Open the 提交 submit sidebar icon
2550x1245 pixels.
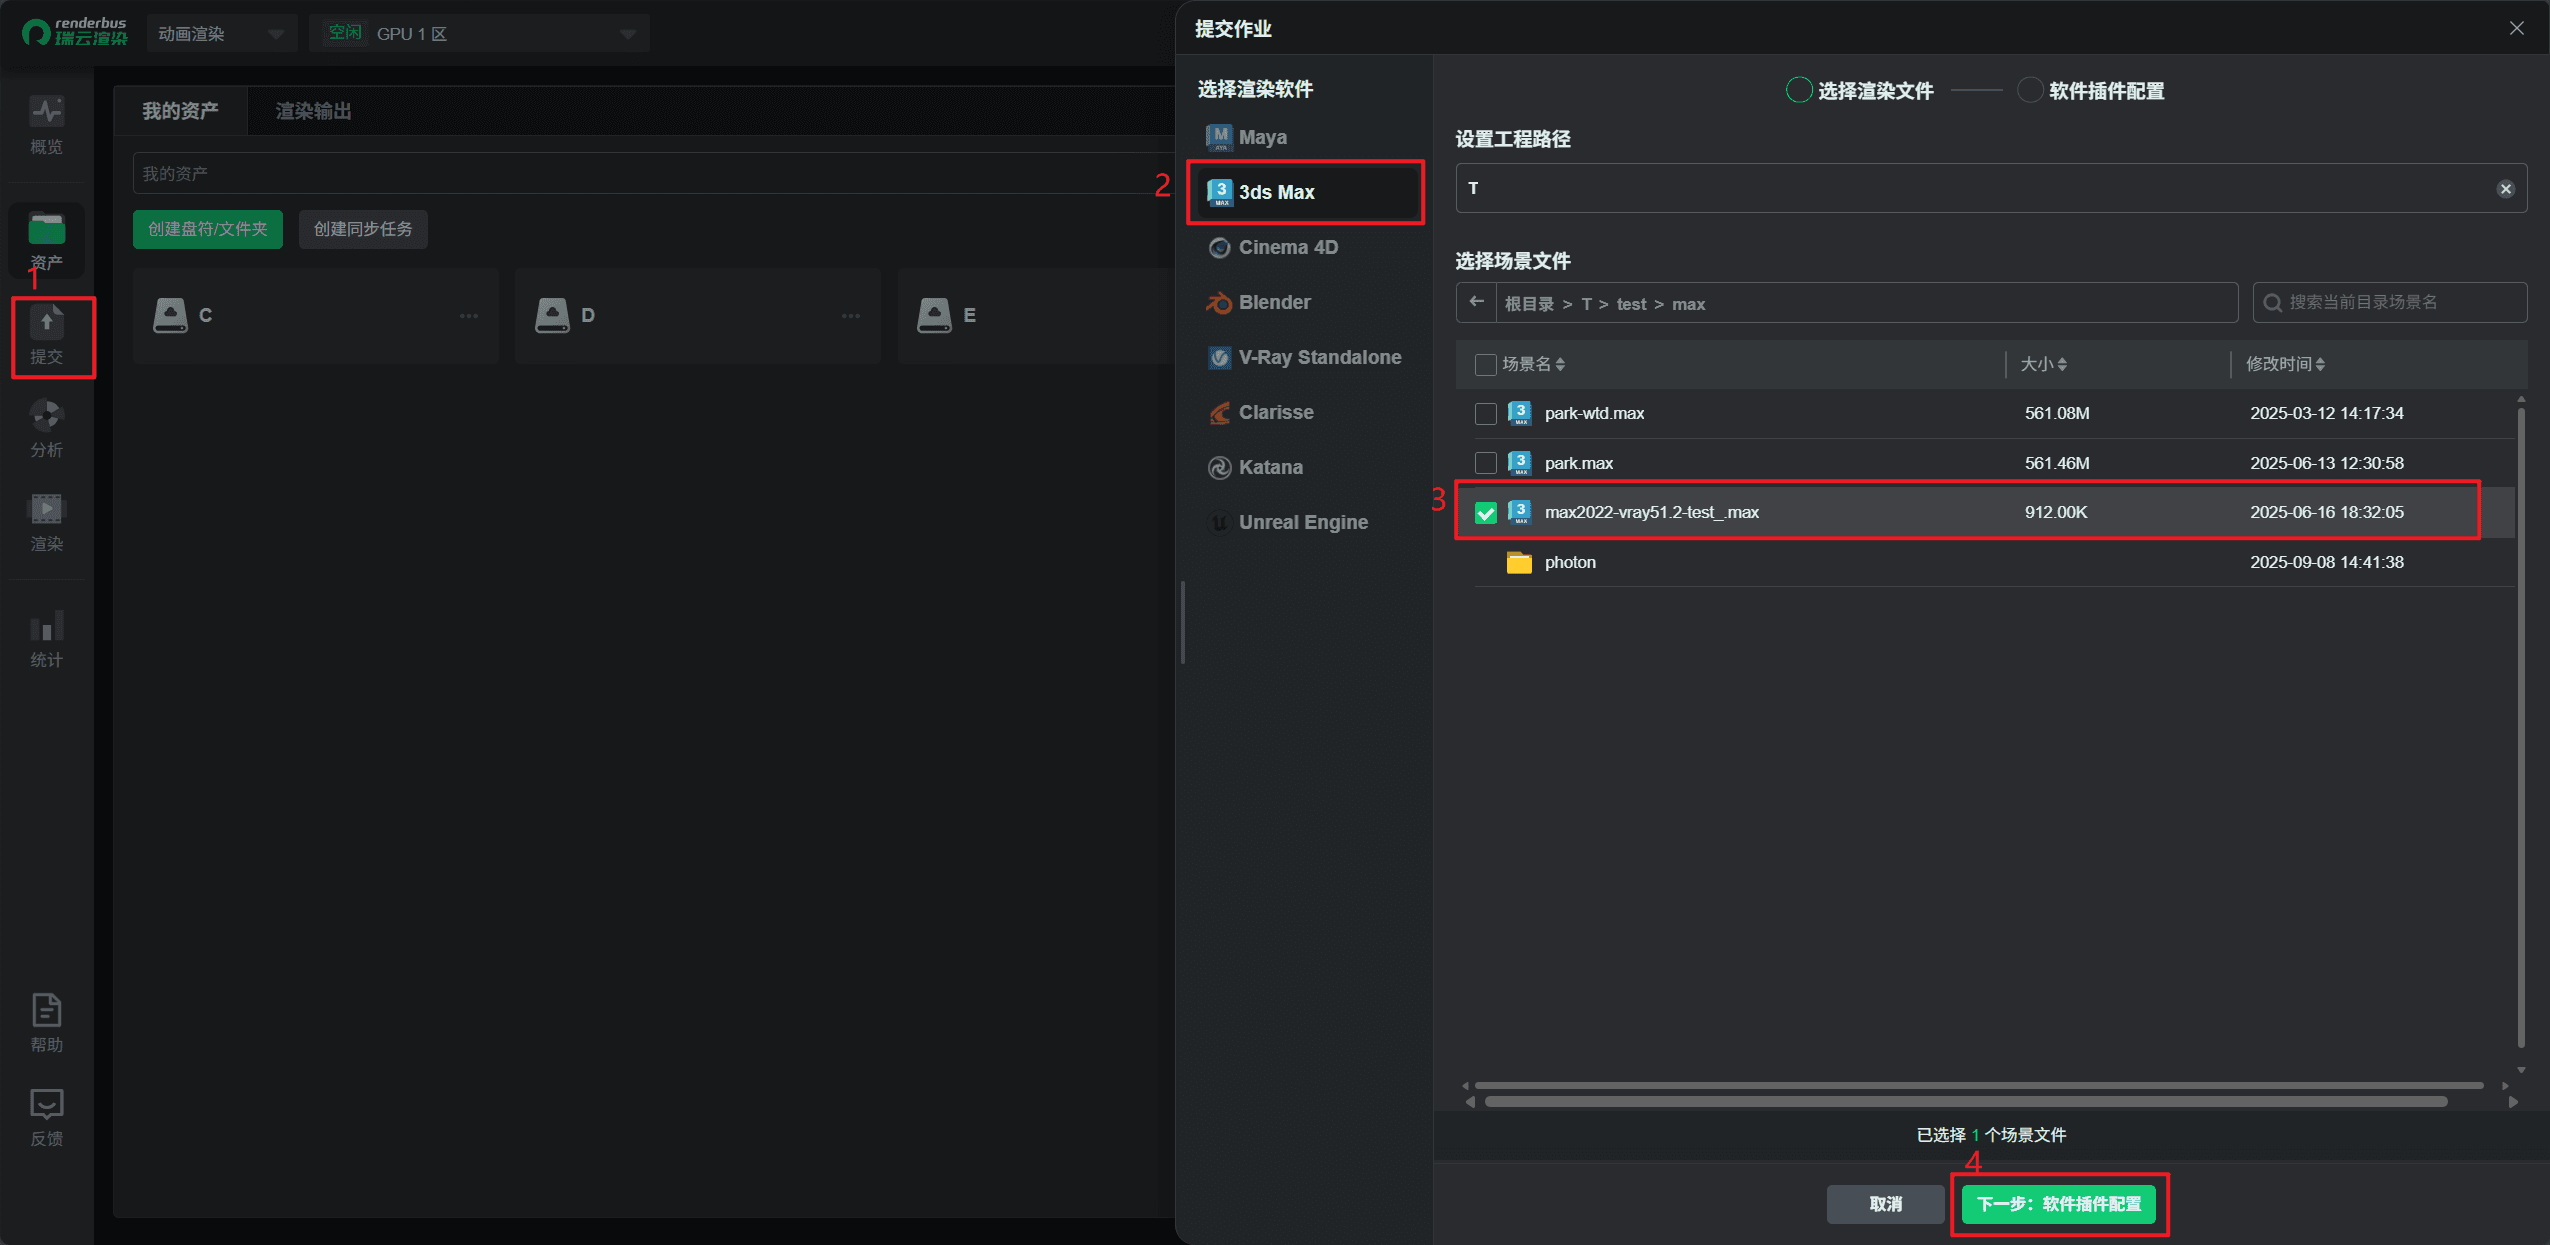46,336
